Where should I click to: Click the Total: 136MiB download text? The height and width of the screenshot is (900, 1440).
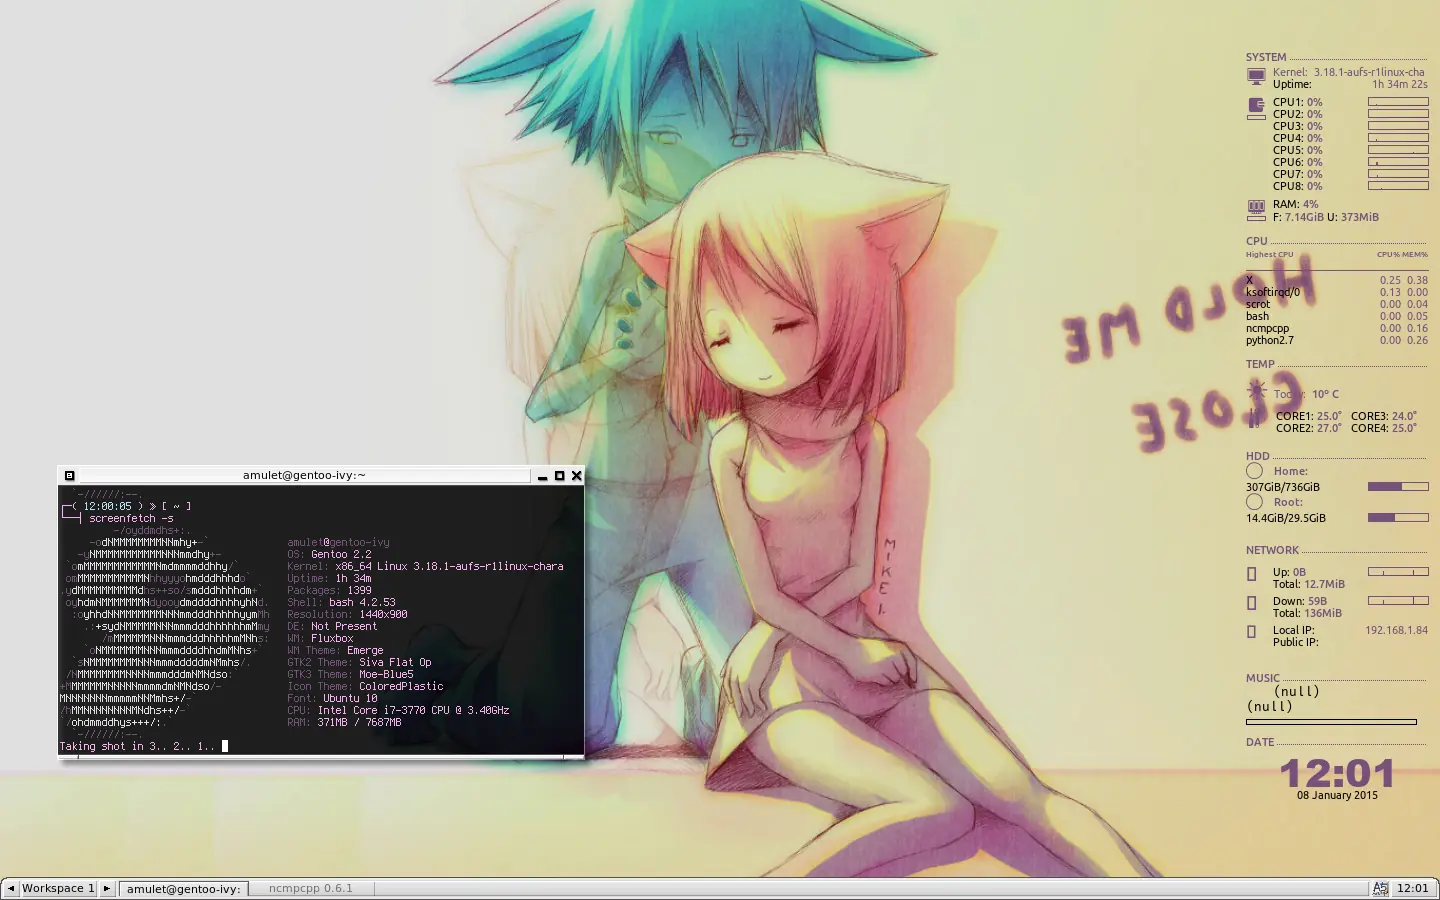point(1307,613)
